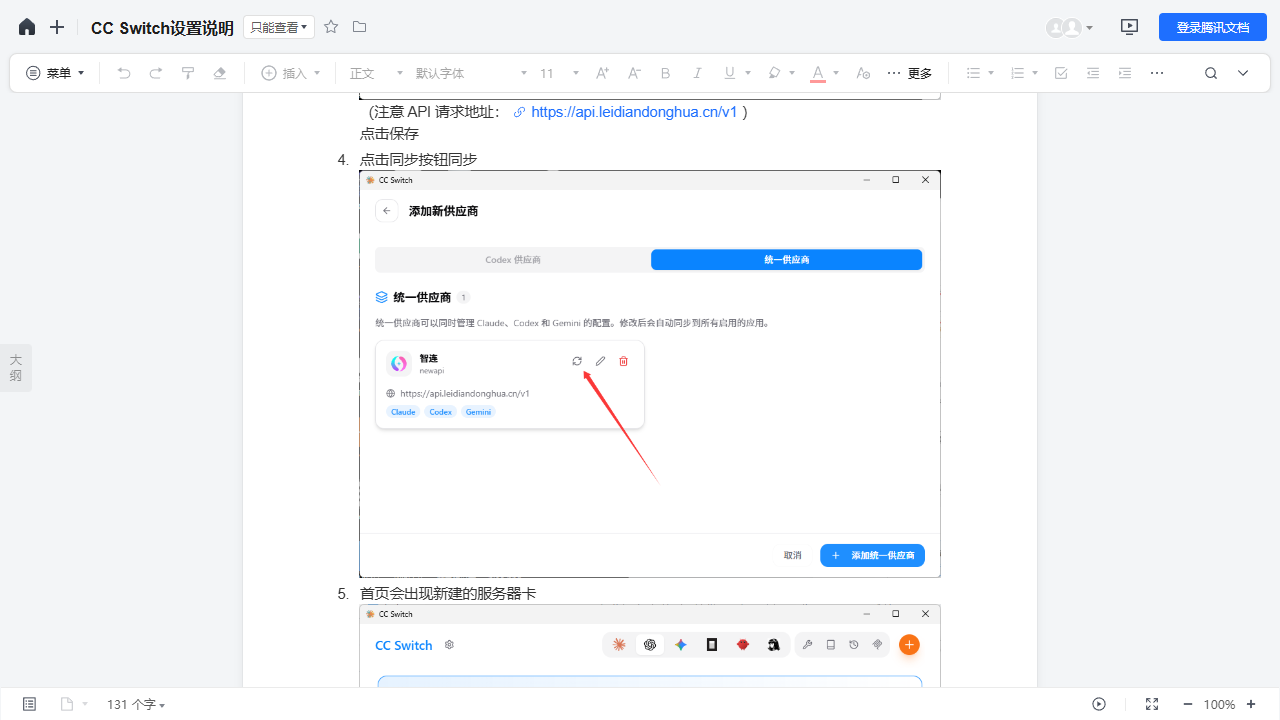Apply red font color A
This screenshot has width=1280, height=720.
pos(817,73)
